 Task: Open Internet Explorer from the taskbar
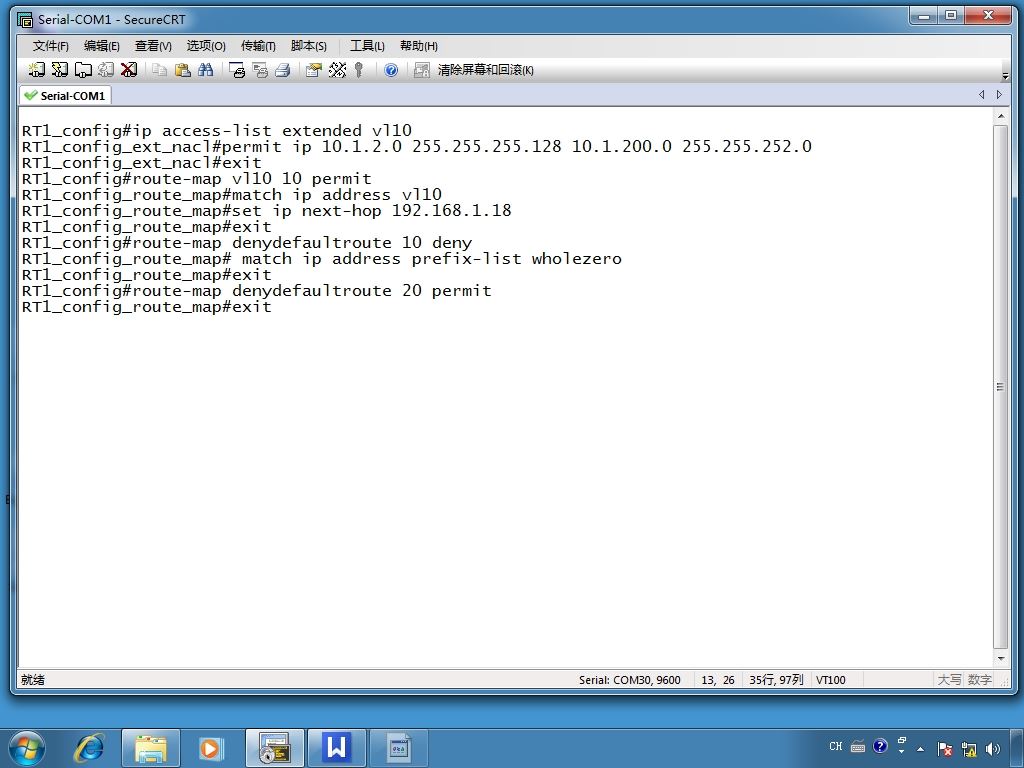[x=89, y=748]
